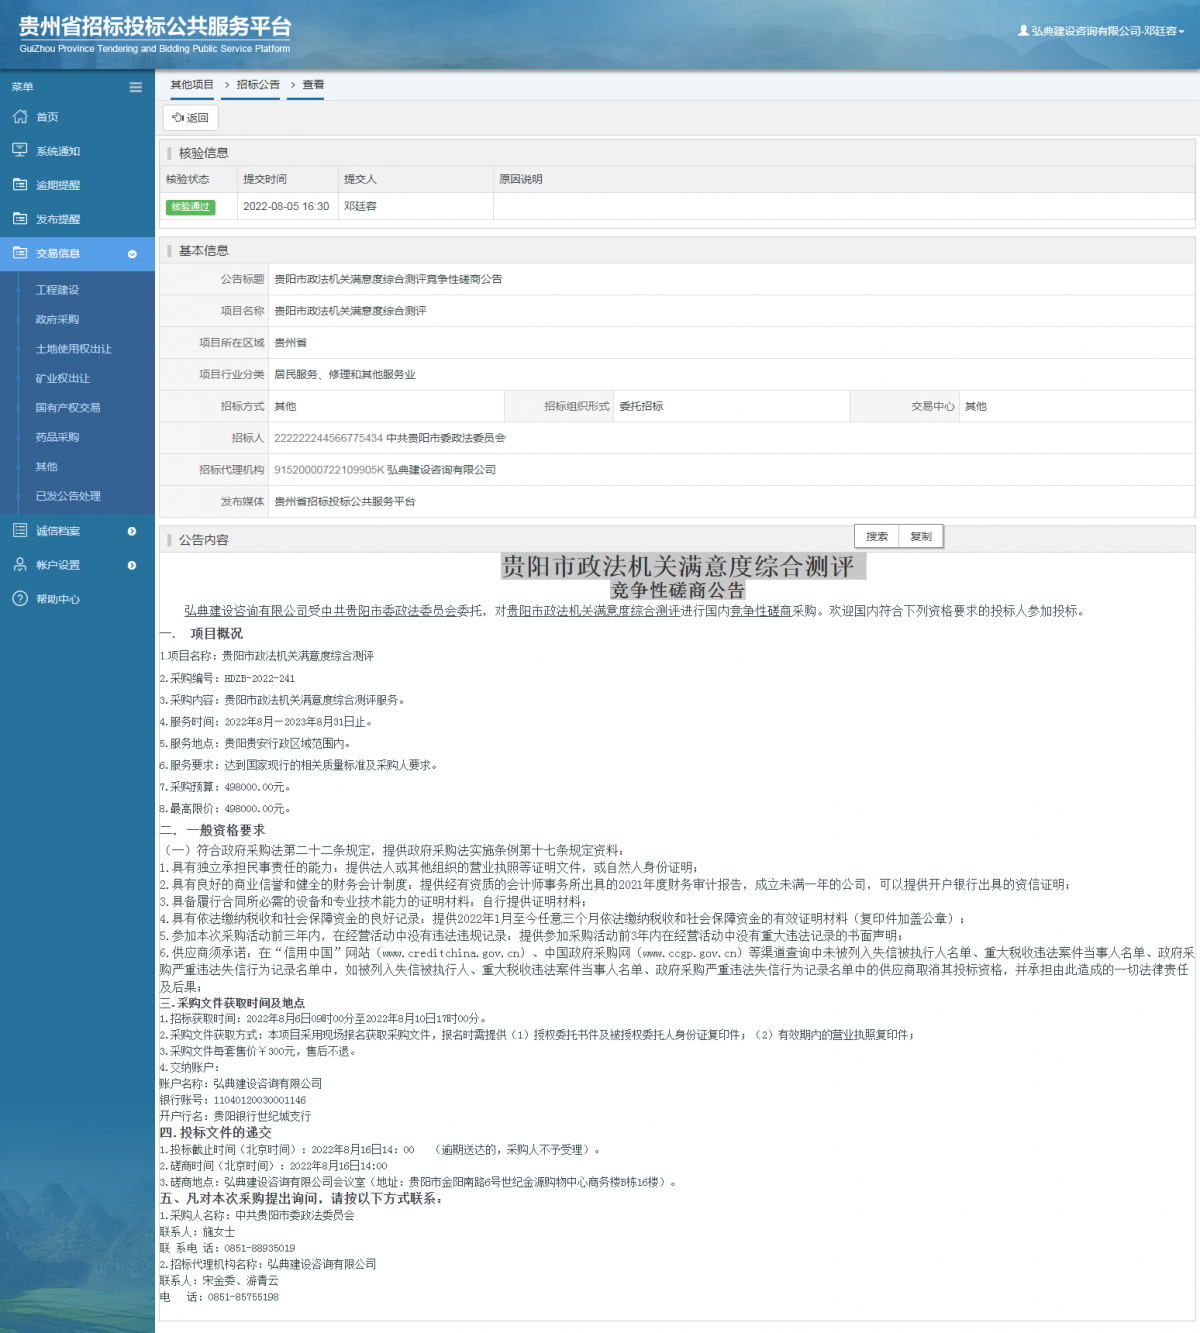Screen dimensions: 1200x1333
Task: Open 帮助中心 in sidebar
Action: coord(58,599)
